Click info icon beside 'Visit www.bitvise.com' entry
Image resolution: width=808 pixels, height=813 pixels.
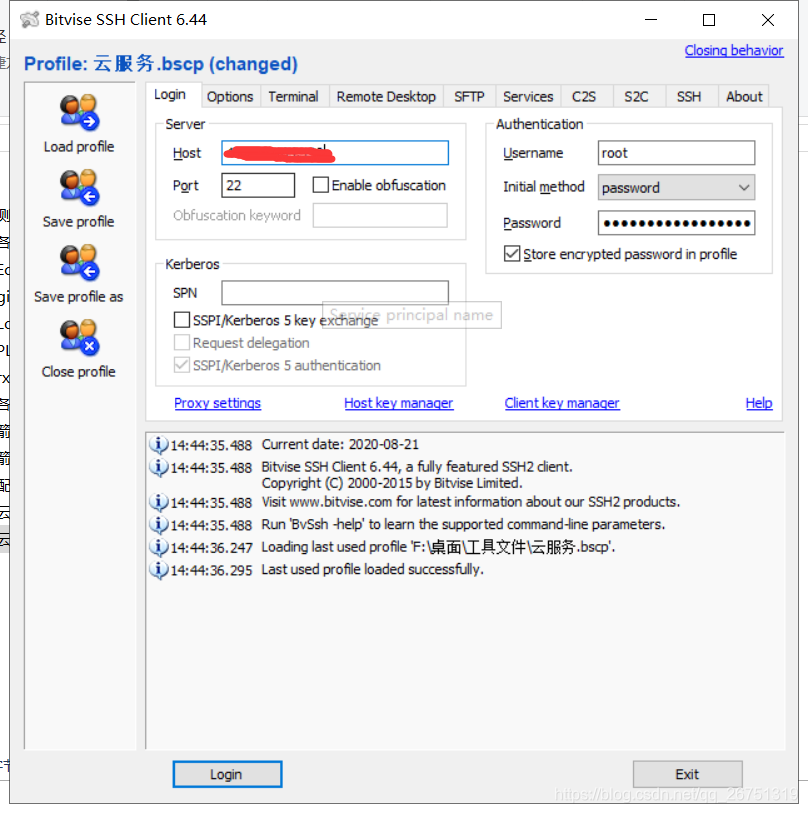(x=159, y=502)
